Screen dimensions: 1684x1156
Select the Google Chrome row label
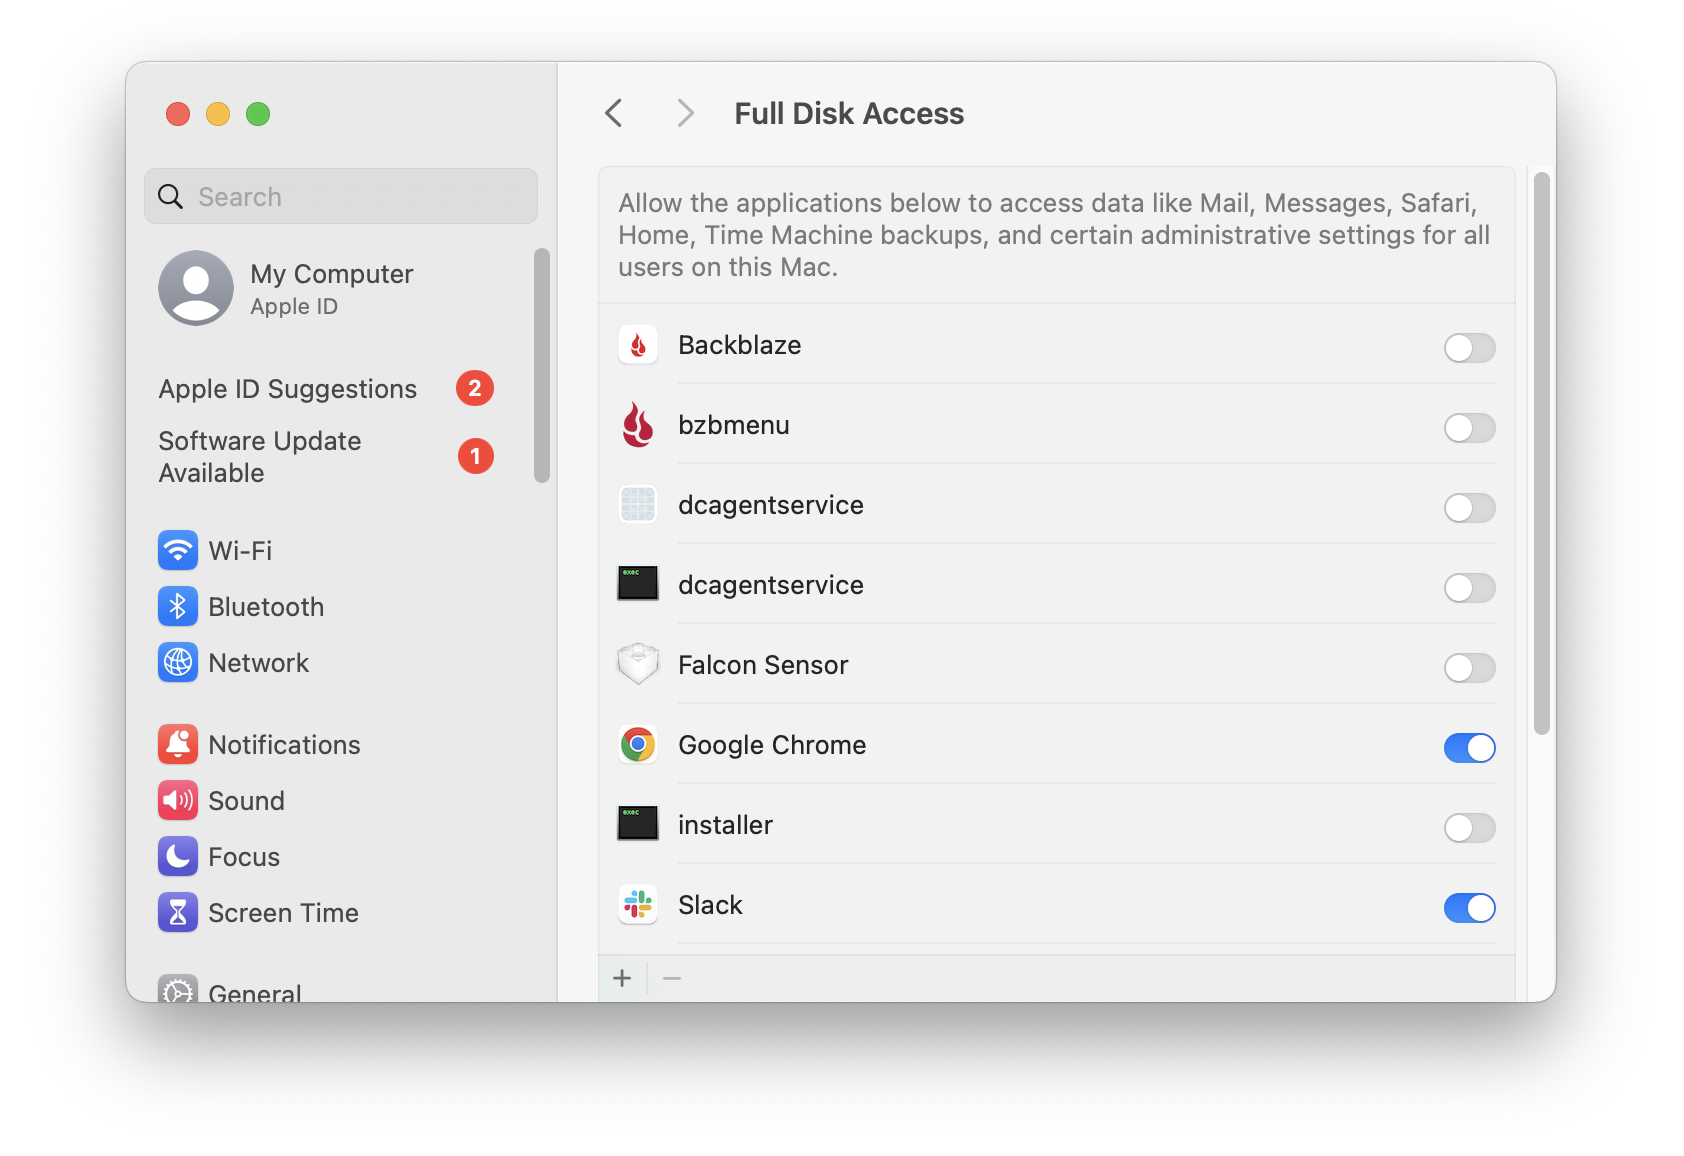(772, 745)
